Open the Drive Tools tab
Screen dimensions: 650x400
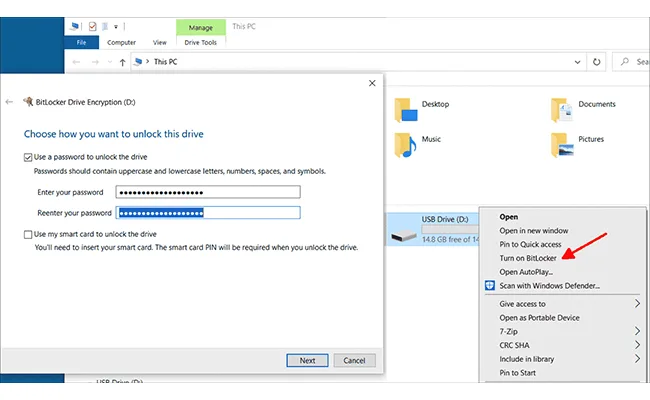point(201,42)
